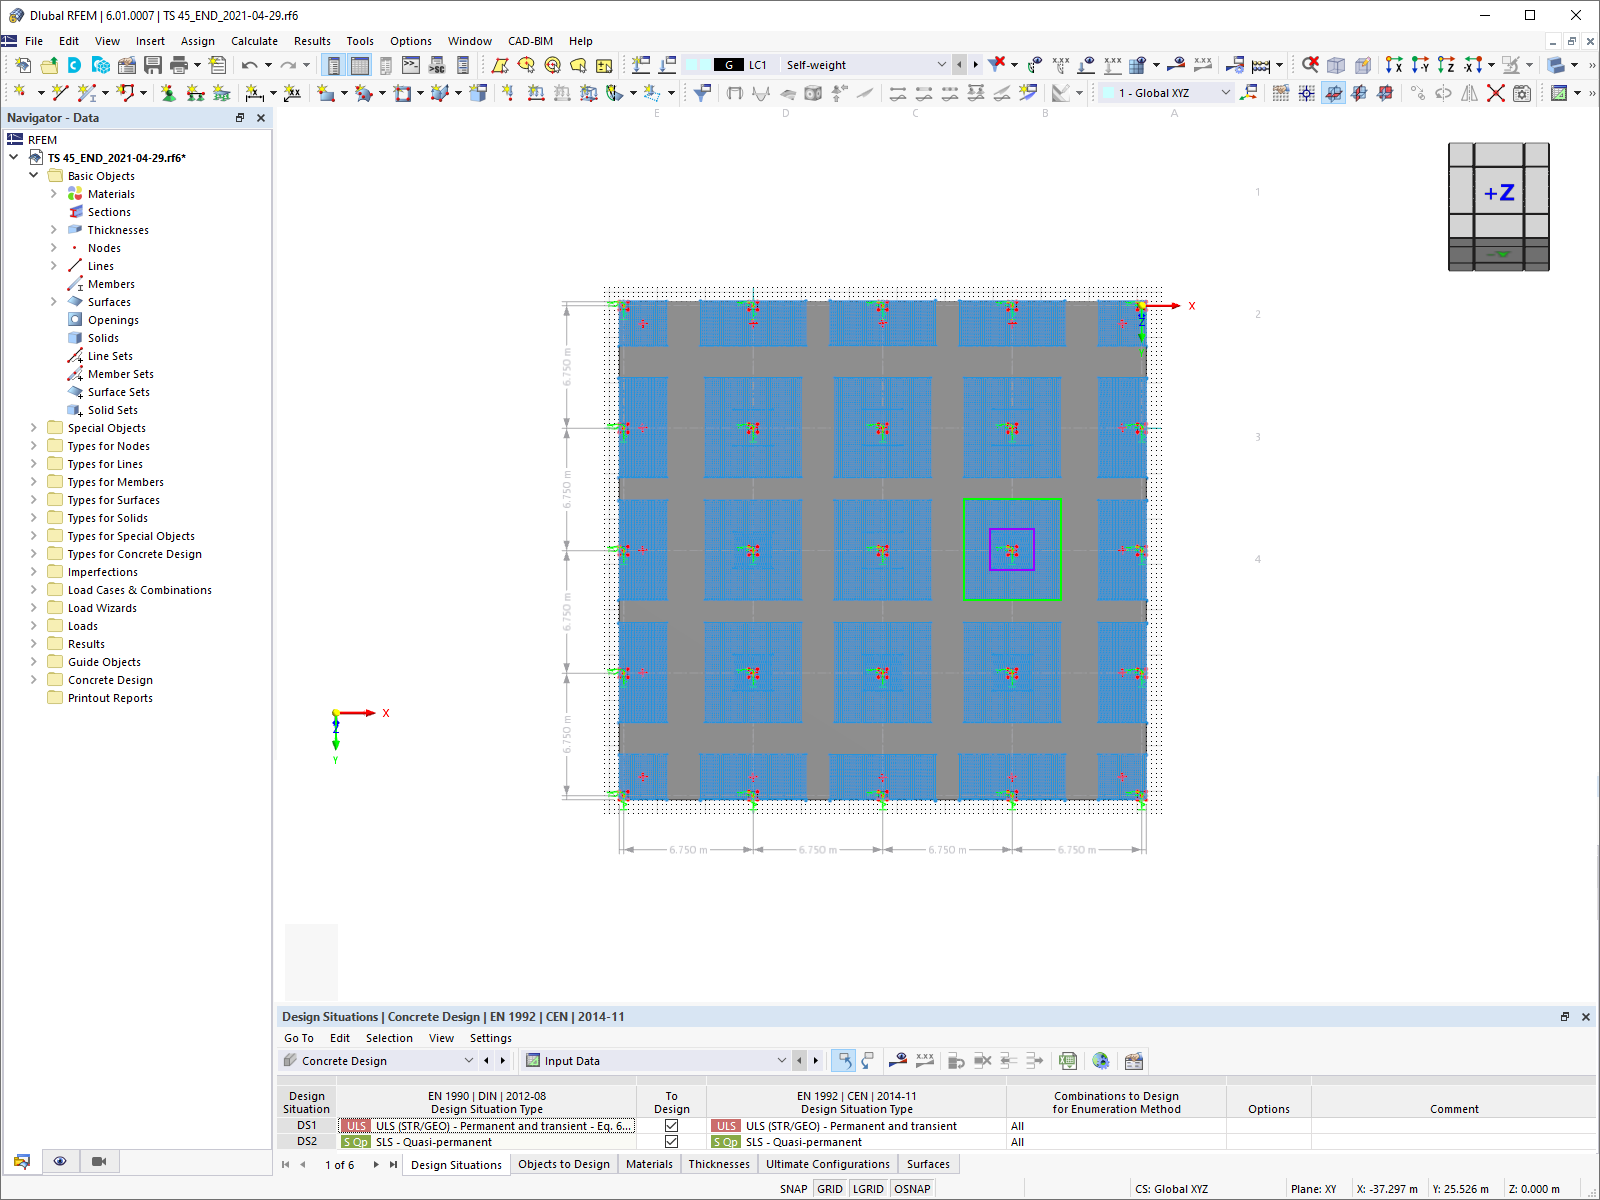Toggle SNAP in status bar

click(x=793, y=1189)
